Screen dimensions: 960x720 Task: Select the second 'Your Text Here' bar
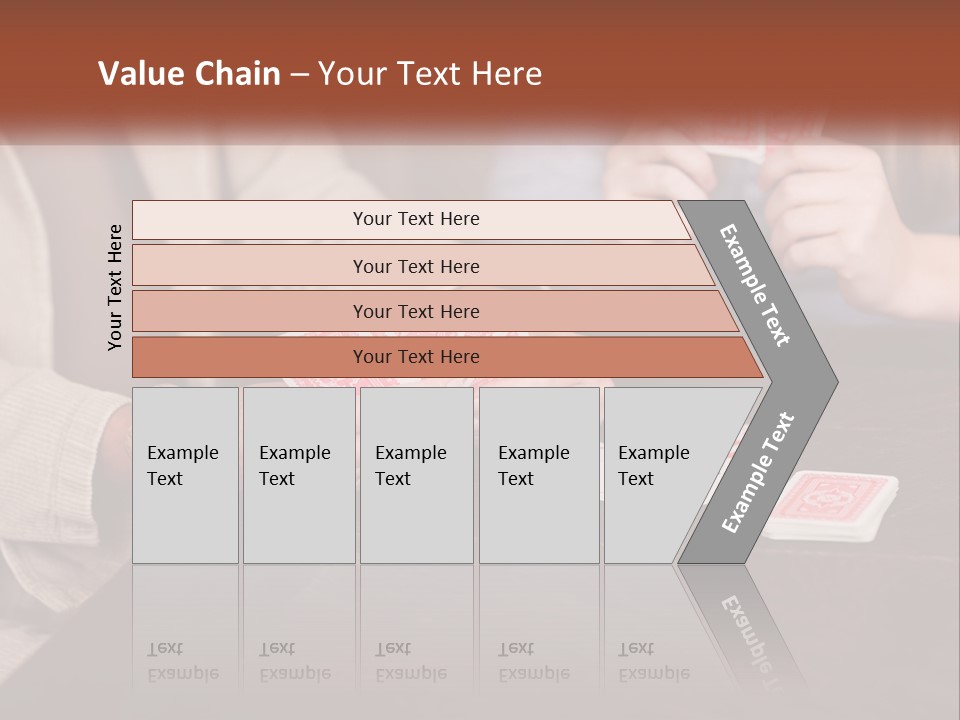[416, 266]
